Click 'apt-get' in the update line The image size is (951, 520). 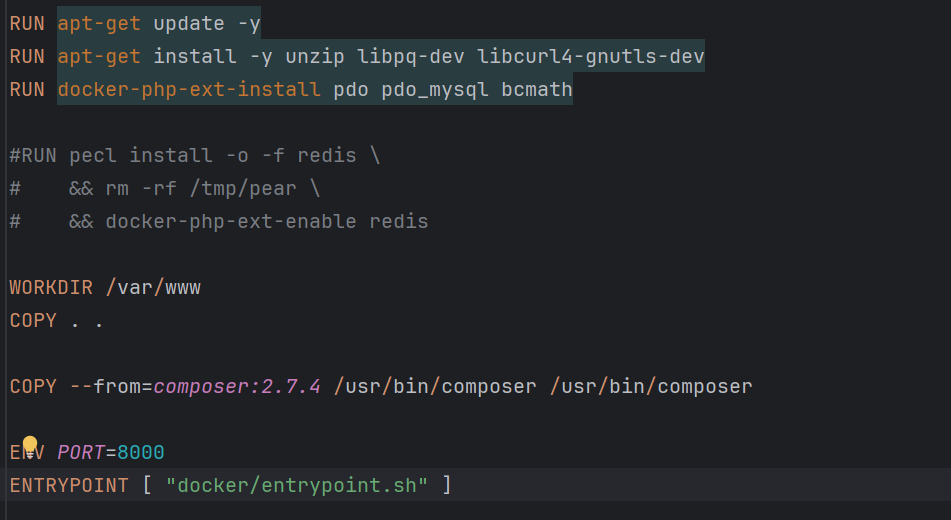tap(99, 24)
